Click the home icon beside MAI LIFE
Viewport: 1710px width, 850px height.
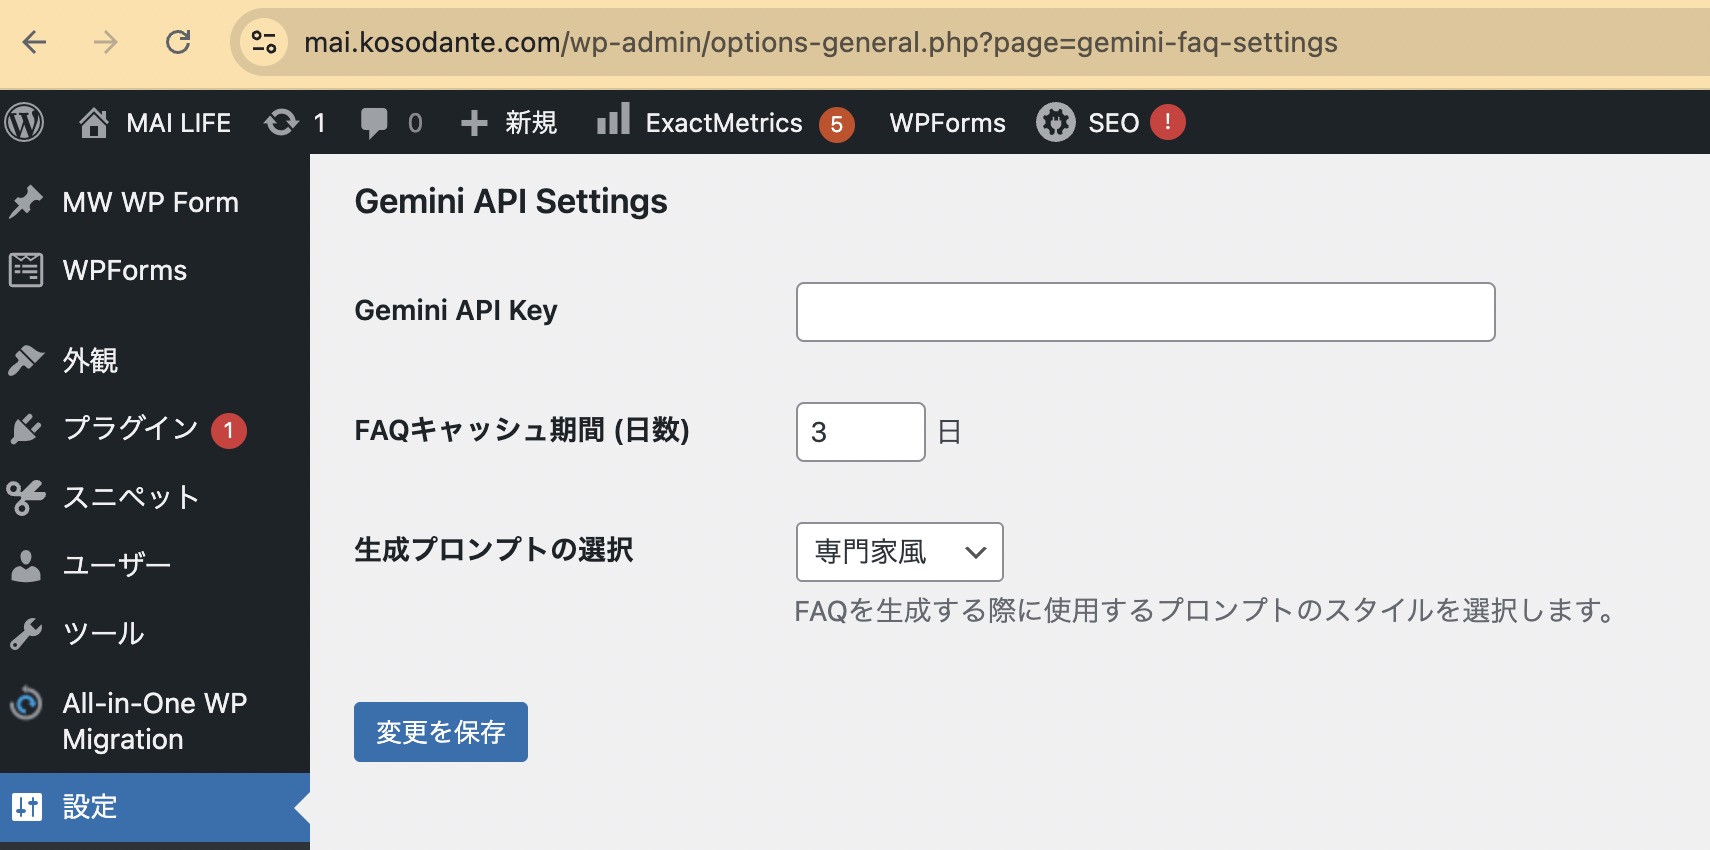[x=94, y=122]
